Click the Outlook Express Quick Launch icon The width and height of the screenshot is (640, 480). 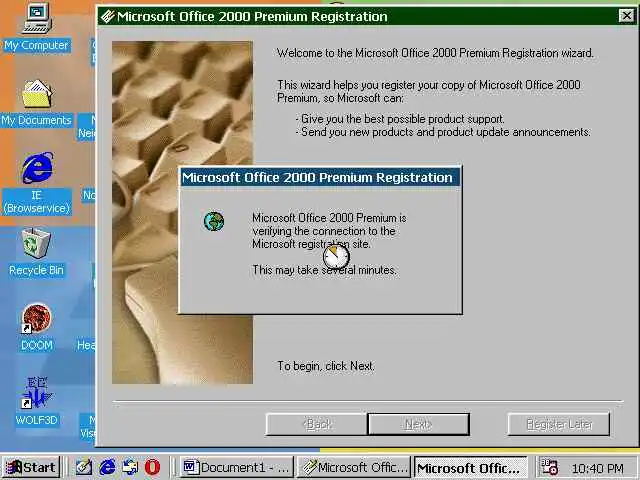click(130, 467)
